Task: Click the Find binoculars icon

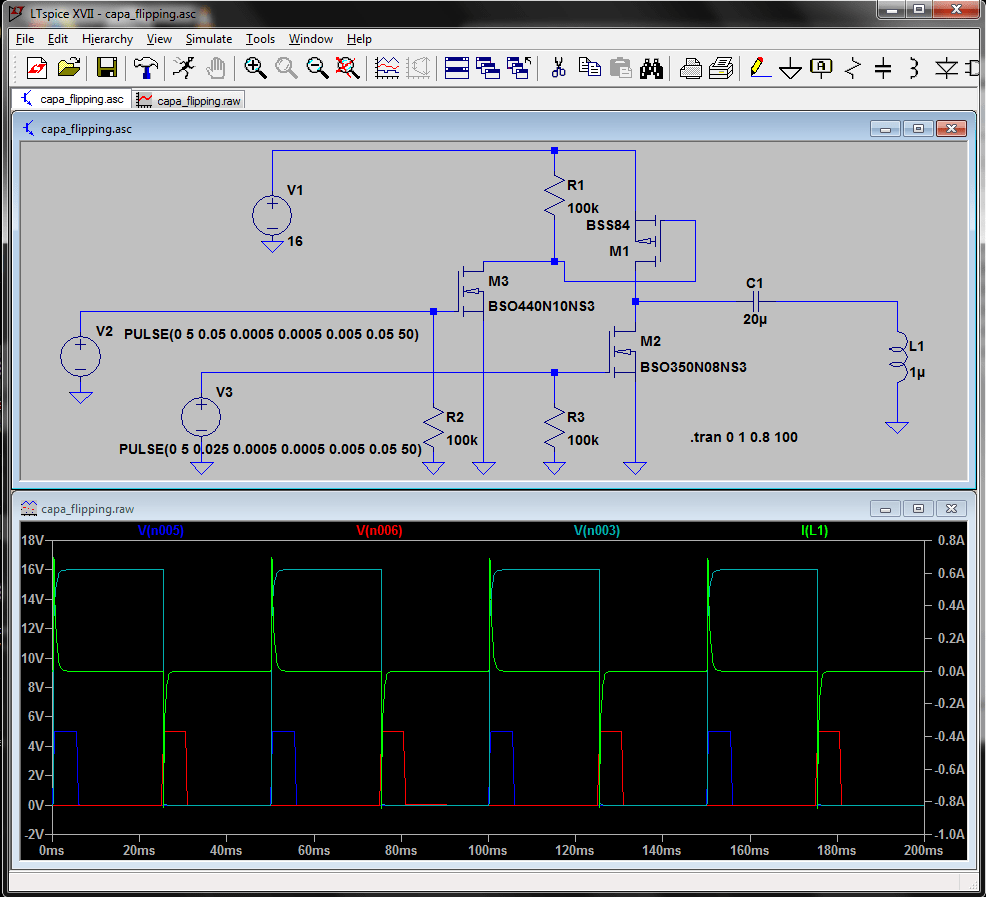Action: [652, 68]
